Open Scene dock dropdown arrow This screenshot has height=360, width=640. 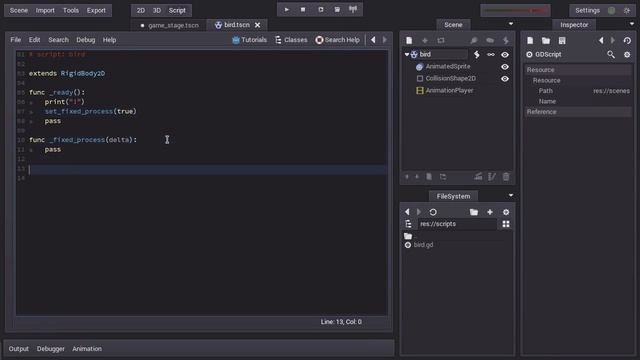511,24
